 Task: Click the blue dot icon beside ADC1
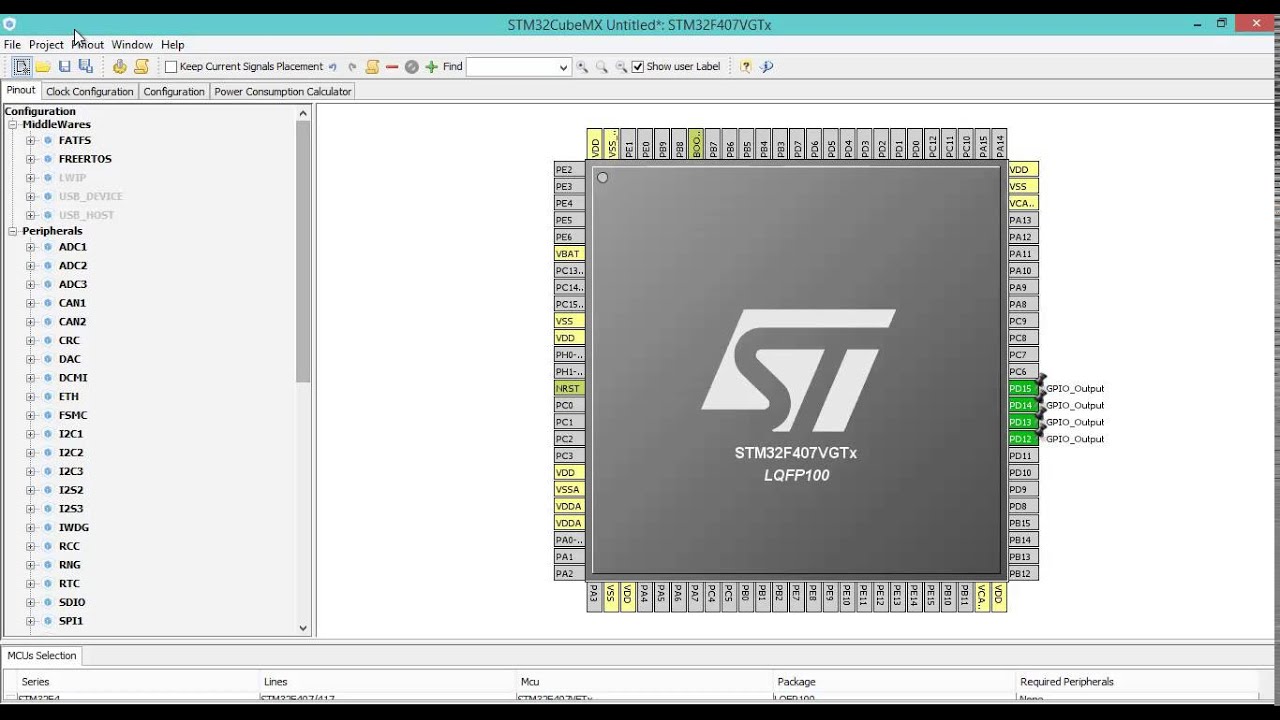pyautogui.click(x=47, y=247)
